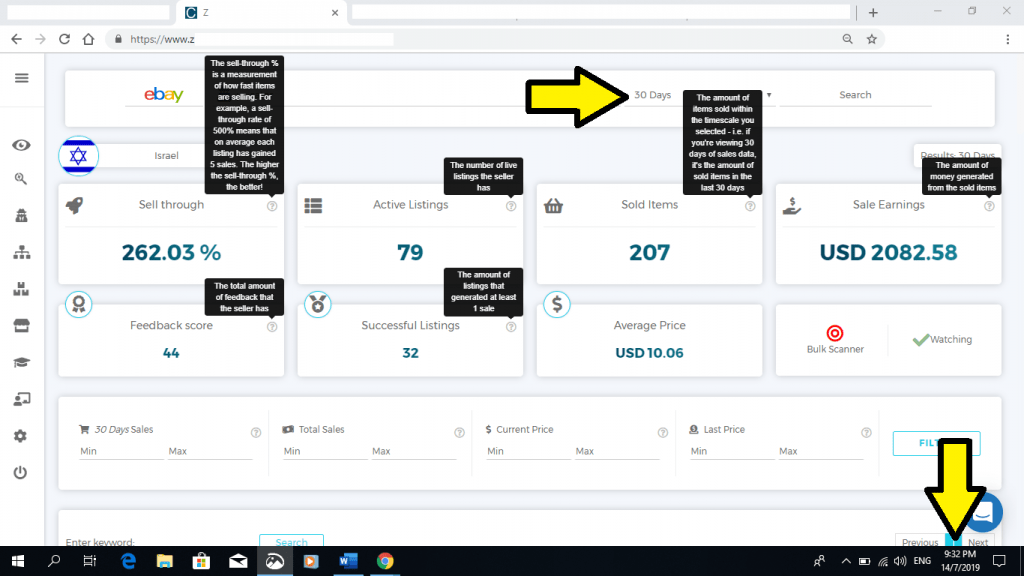Open the 30 Days timescale dropdown
This screenshot has width=1024, height=576.
[x=700, y=95]
